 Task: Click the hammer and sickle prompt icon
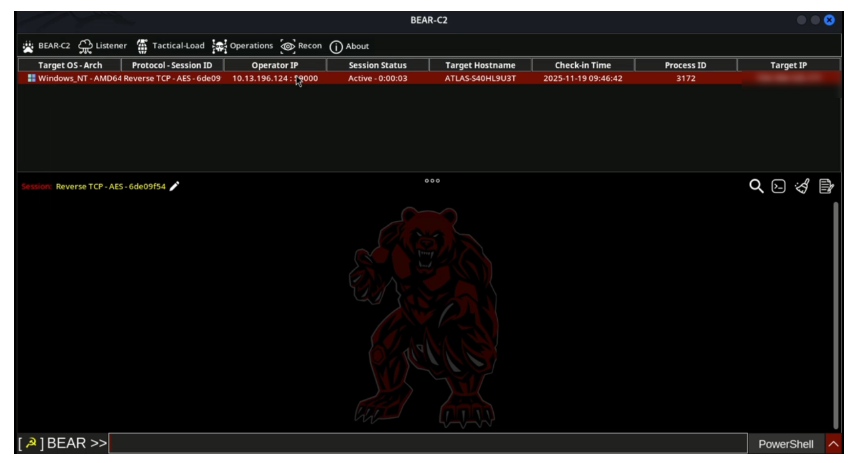point(31,443)
